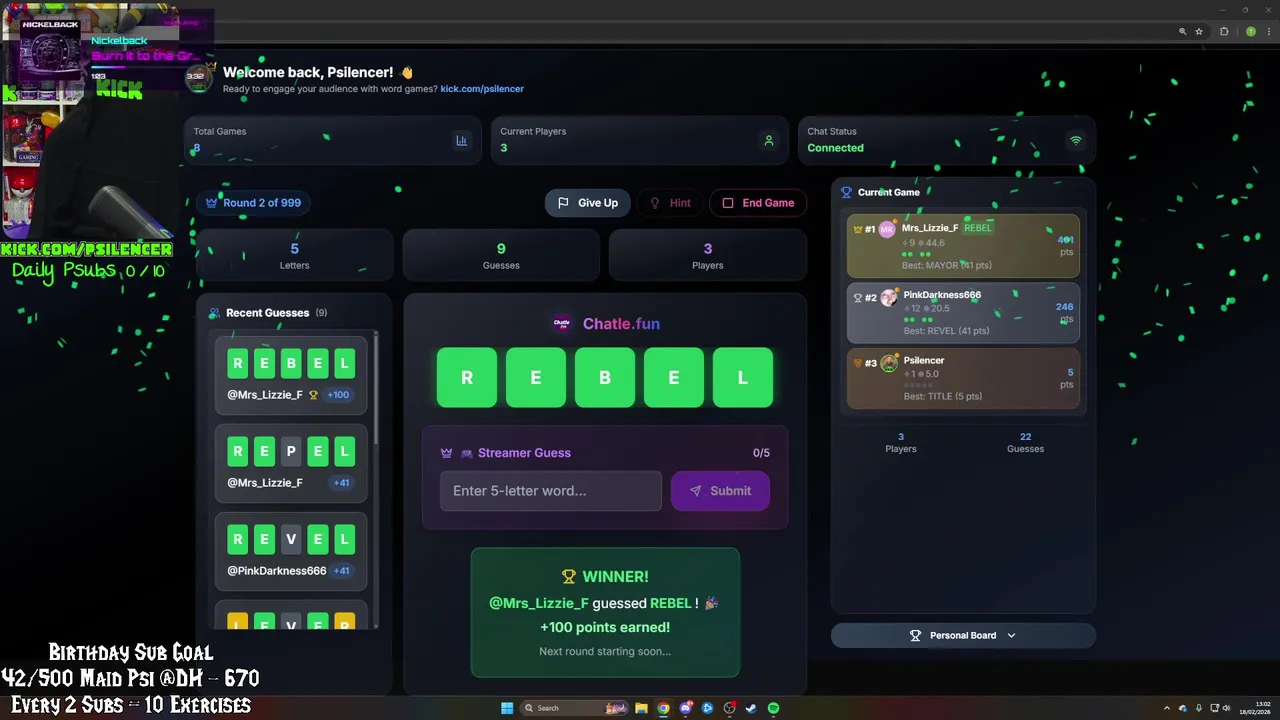Screen dimensions: 1280x720
Task: Click the streamer profile avatar near Welcome back
Action: (198, 79)
